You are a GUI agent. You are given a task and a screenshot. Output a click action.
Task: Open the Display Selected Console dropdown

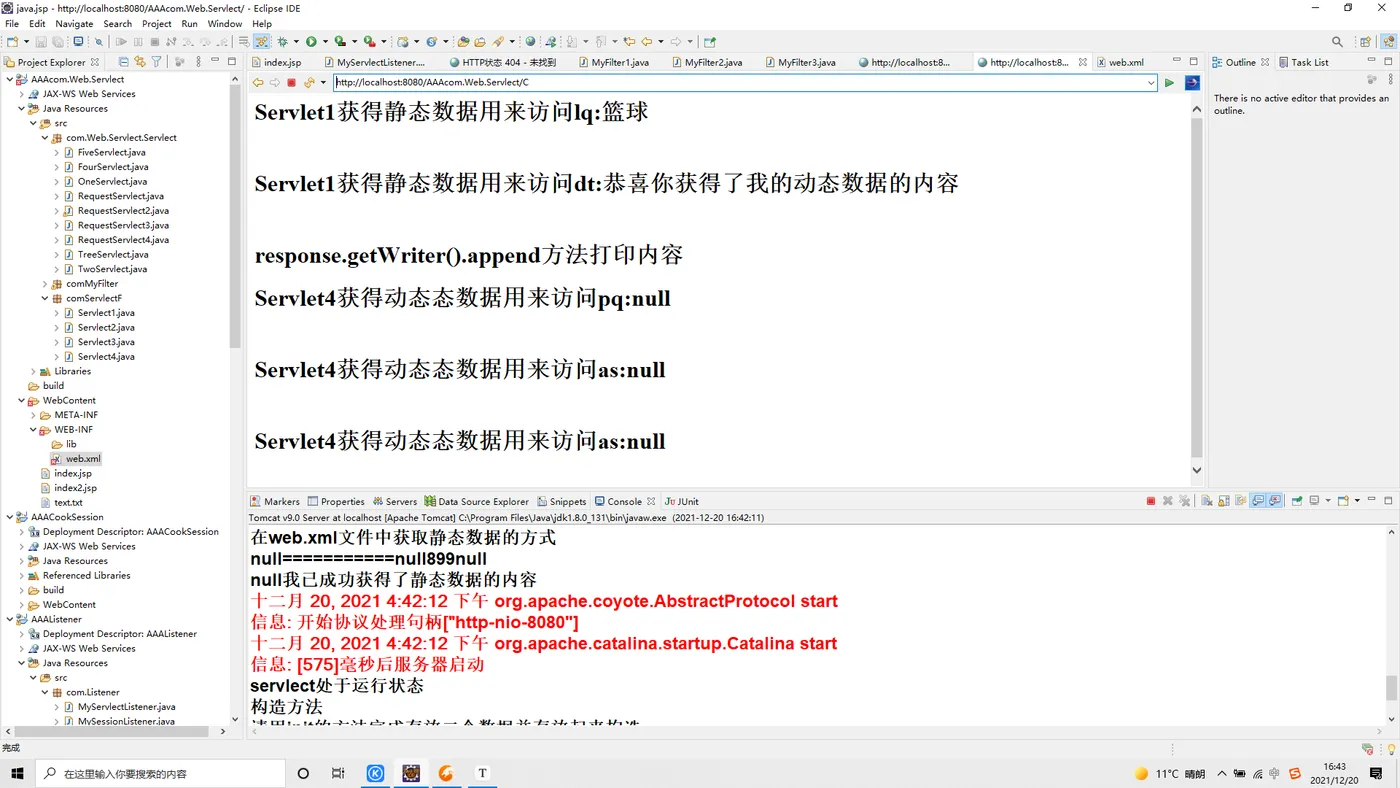coord(1327,501)
